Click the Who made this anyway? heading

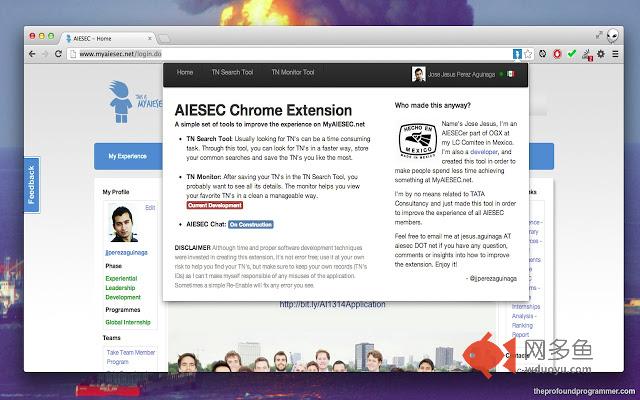pyautogui.click(x=432, y=105)
